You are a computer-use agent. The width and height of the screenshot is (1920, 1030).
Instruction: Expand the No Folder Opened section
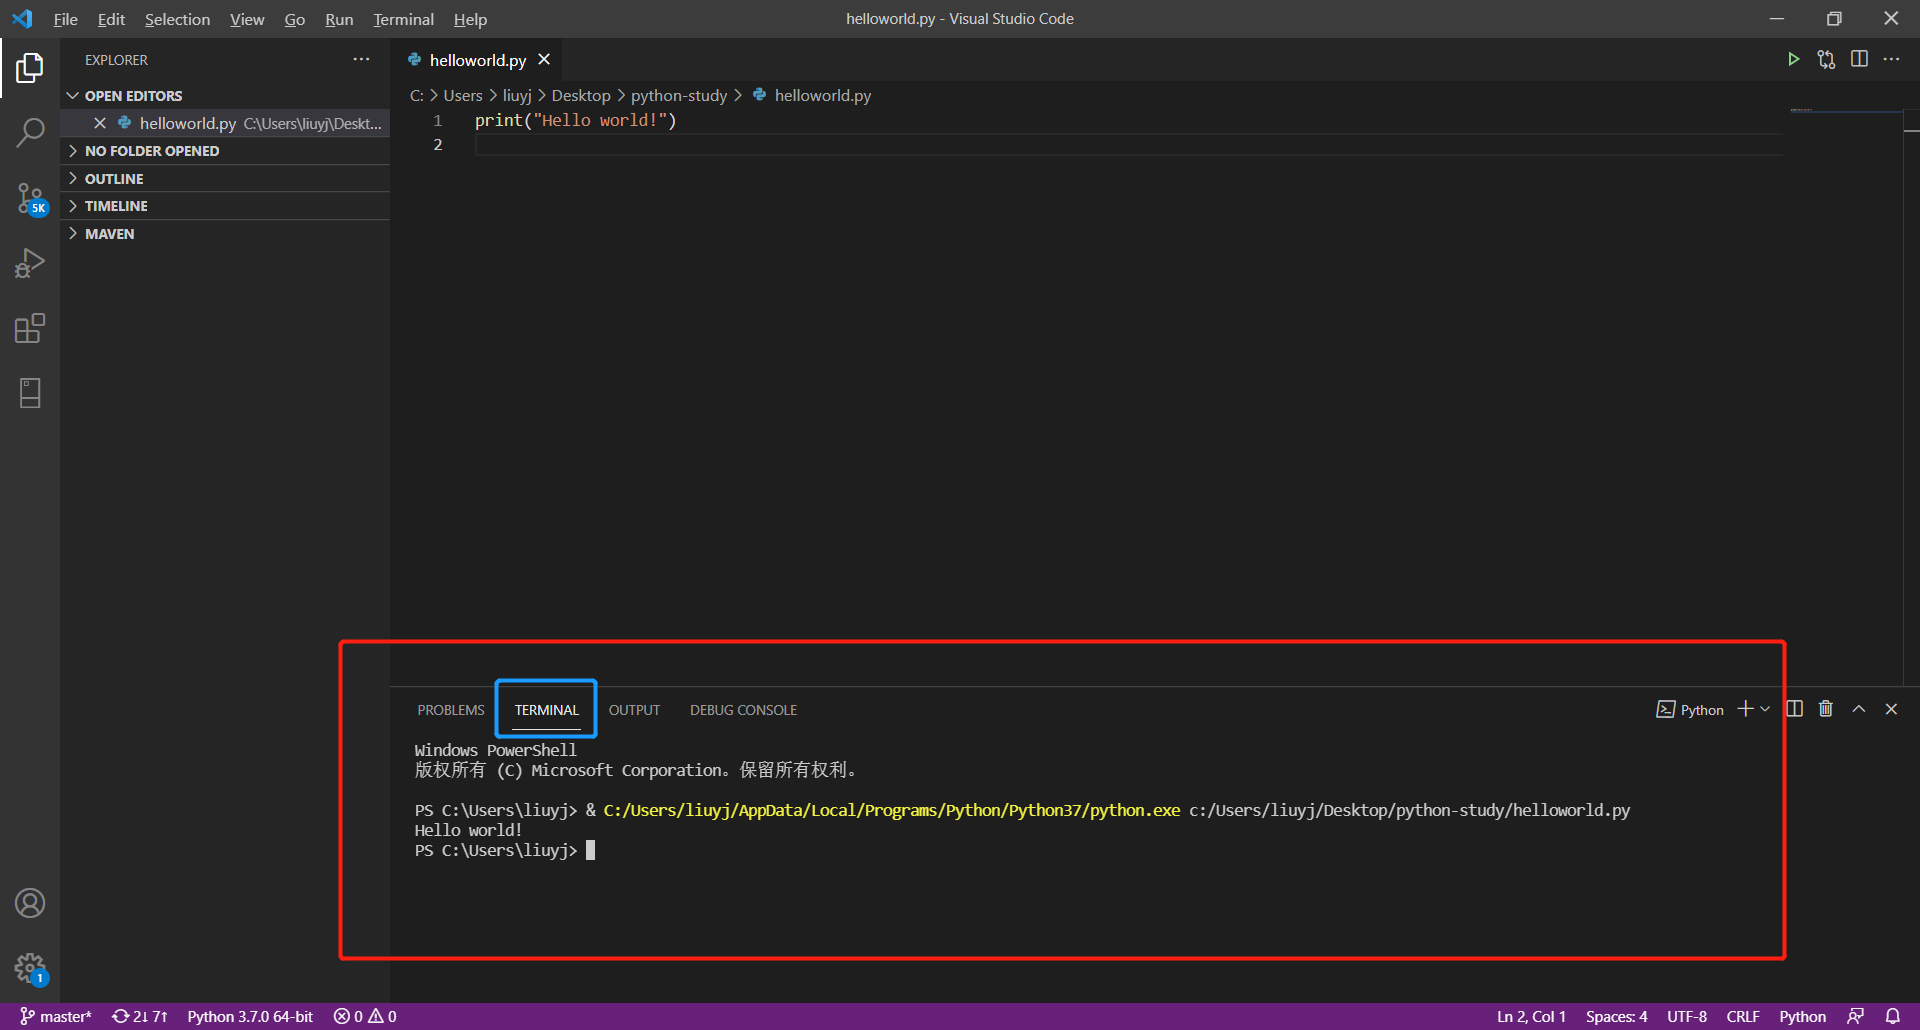click(225, 151)
